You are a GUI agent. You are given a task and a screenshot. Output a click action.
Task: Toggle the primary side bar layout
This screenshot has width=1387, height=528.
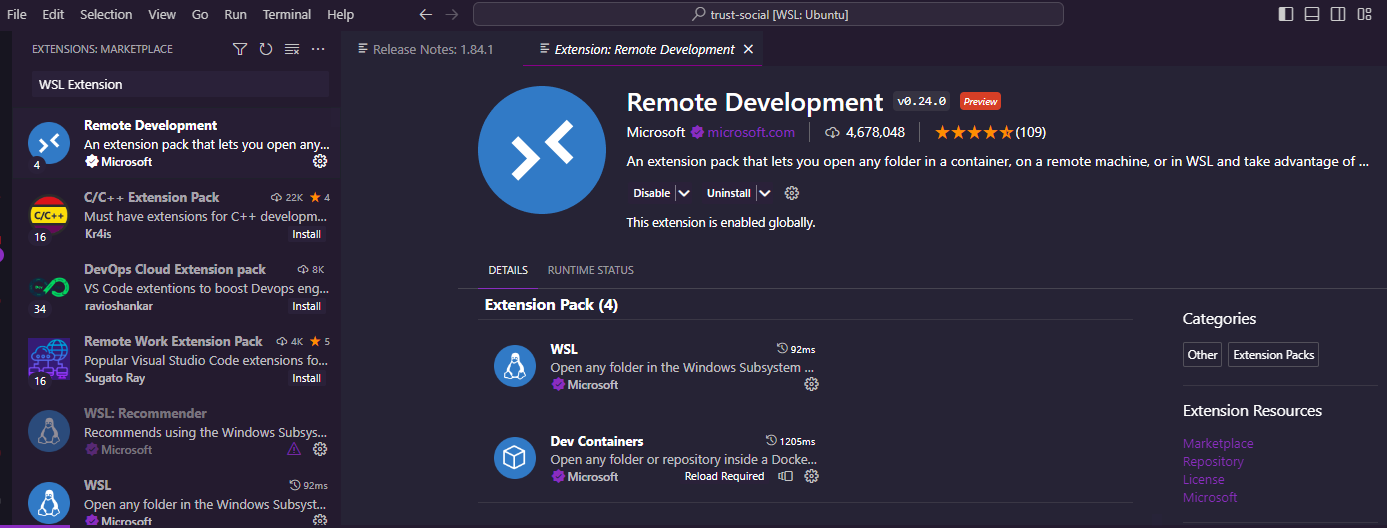coord(1286,14)
